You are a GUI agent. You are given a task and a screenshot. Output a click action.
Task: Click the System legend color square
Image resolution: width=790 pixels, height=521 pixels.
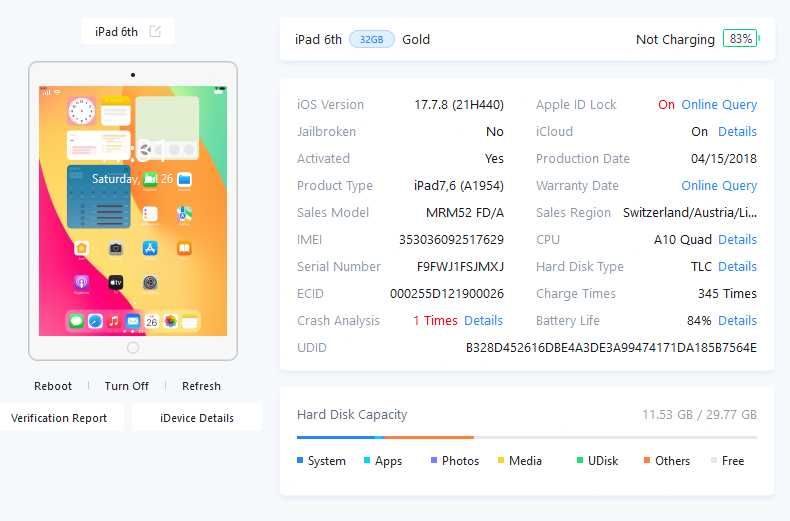pyautogui.click(x=300, y=461)
